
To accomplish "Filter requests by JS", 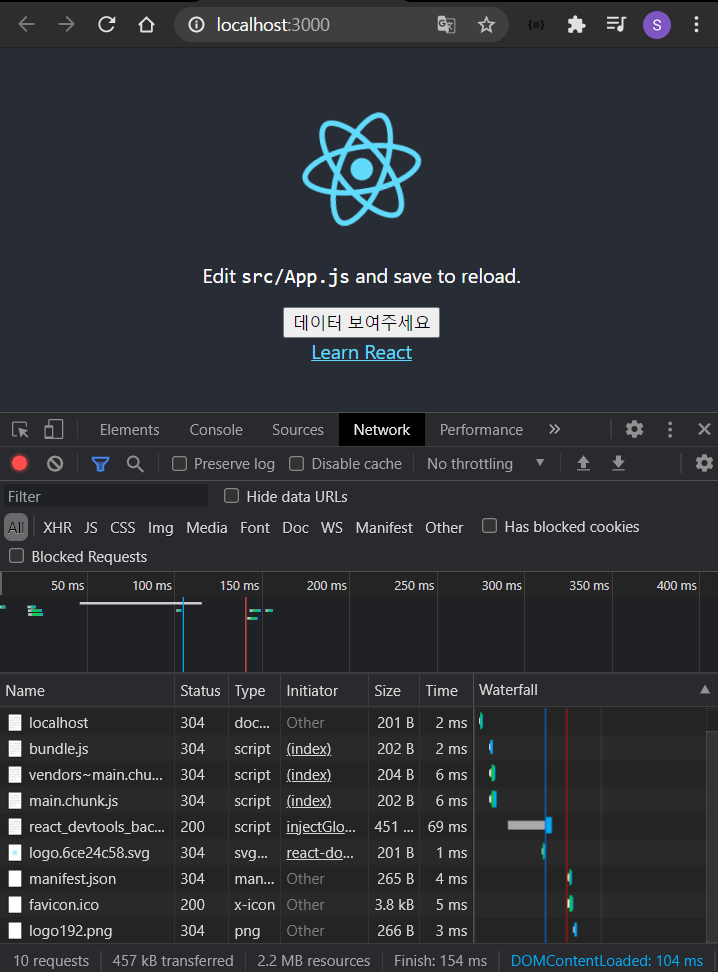I will click(x=91, y=528).
